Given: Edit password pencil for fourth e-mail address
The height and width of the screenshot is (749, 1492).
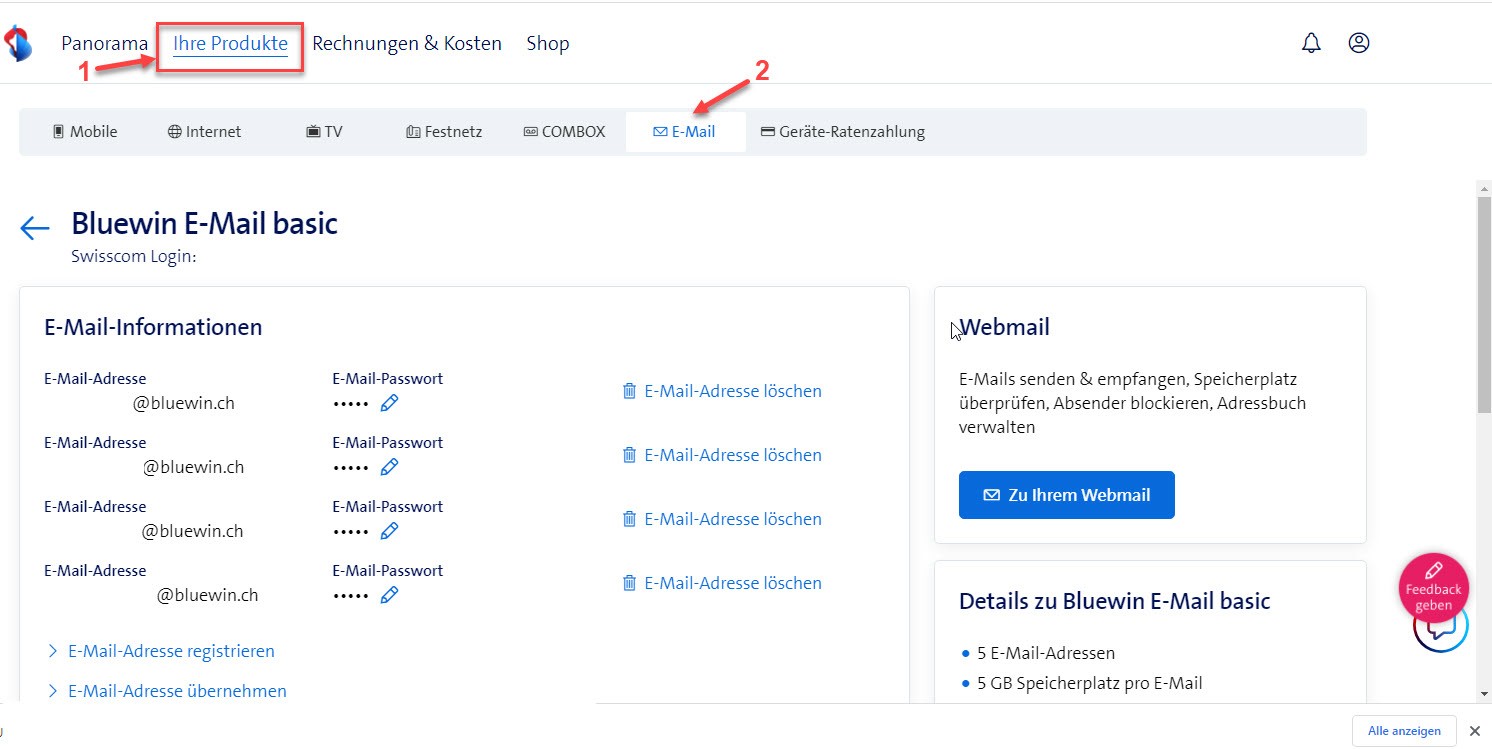Looking at the screenshot, I should point(390,595).
